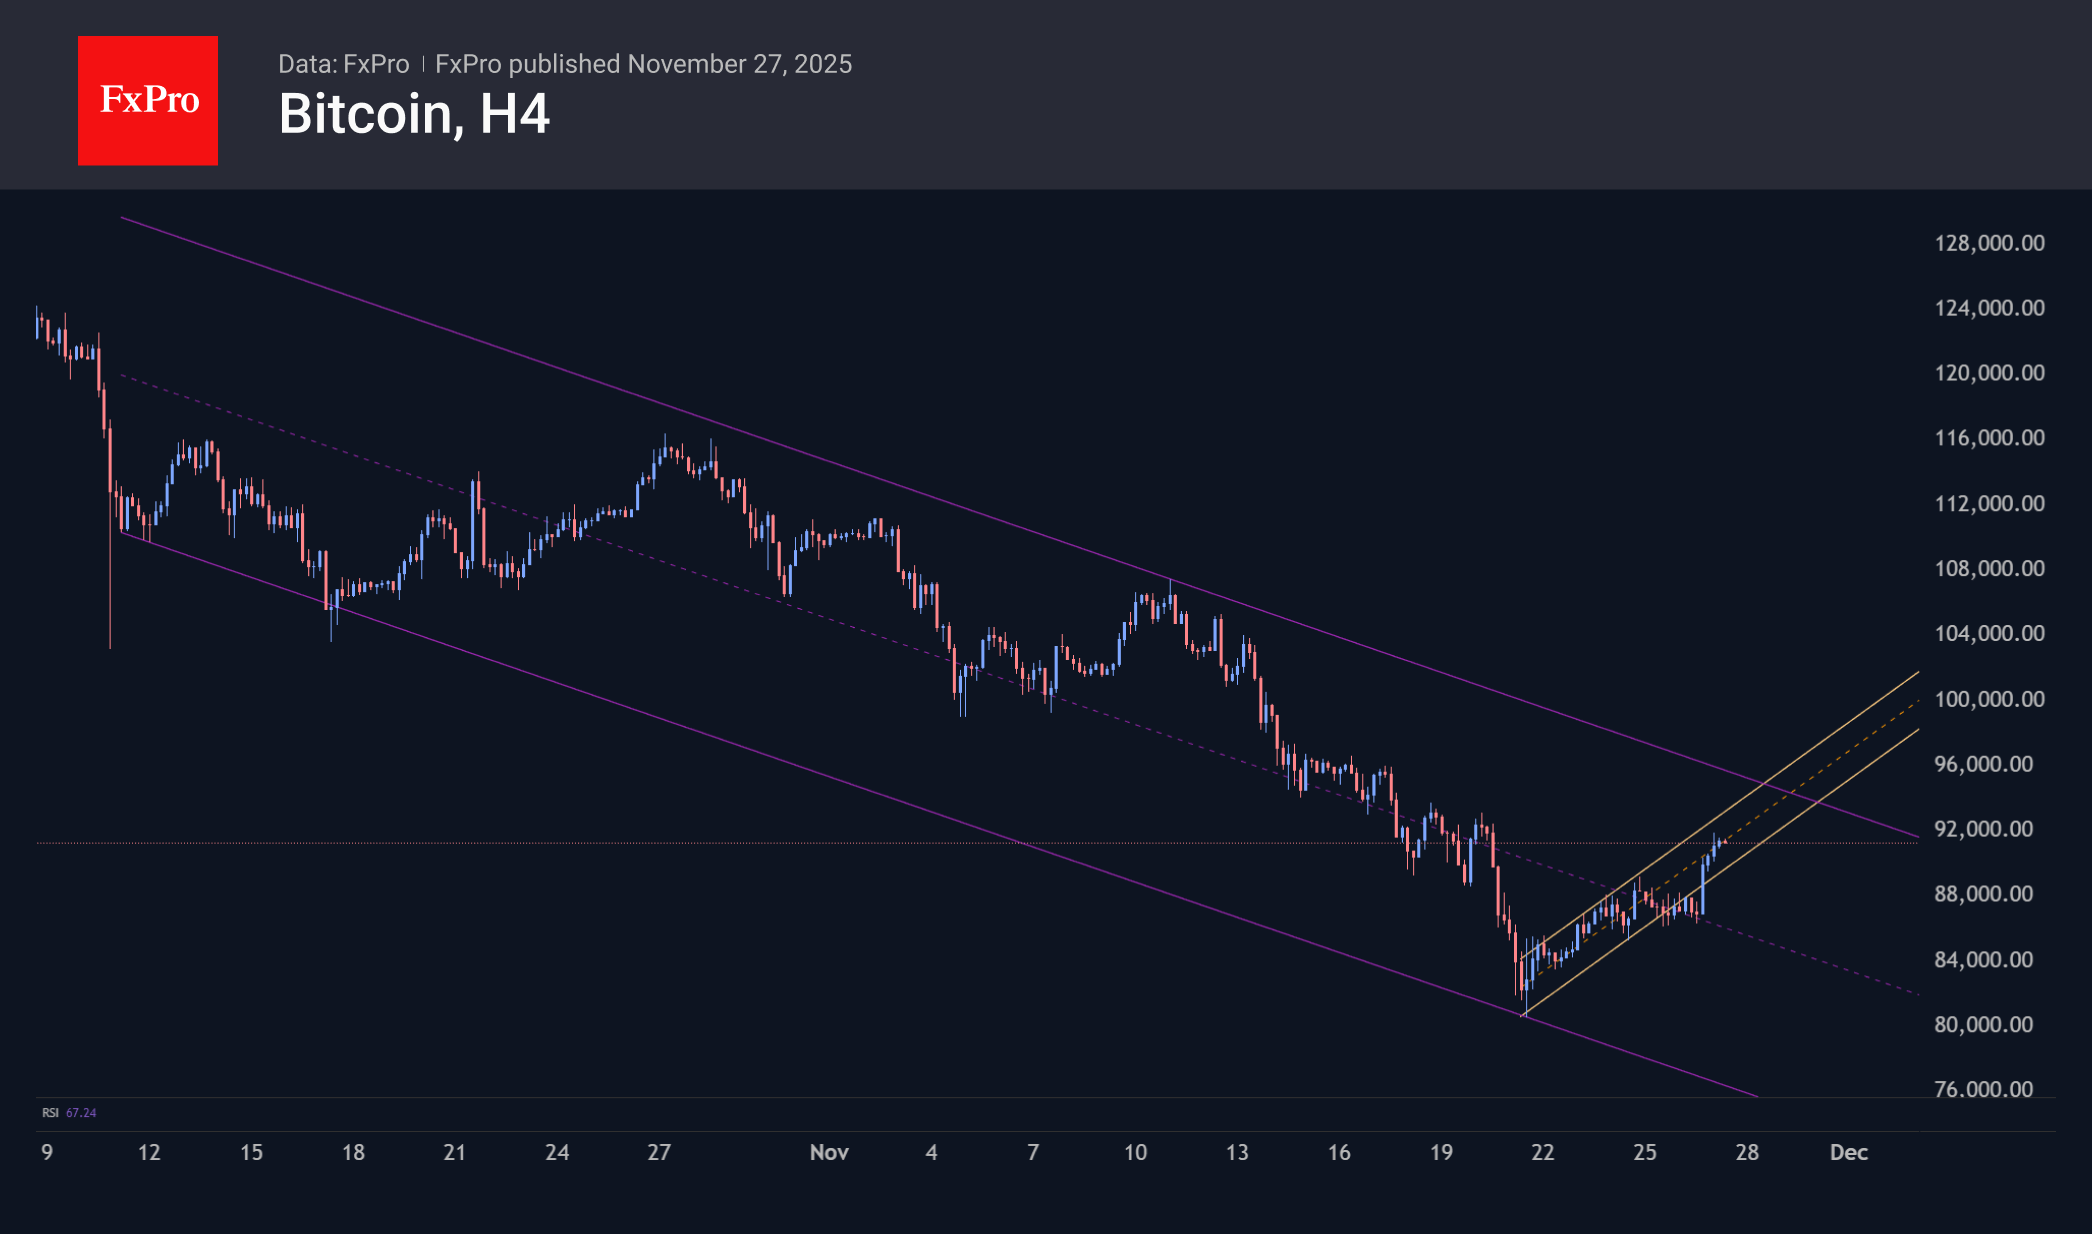Click the 116,000.00 price axis label
The image size is (2092, 1234).
click(1989, 438)
